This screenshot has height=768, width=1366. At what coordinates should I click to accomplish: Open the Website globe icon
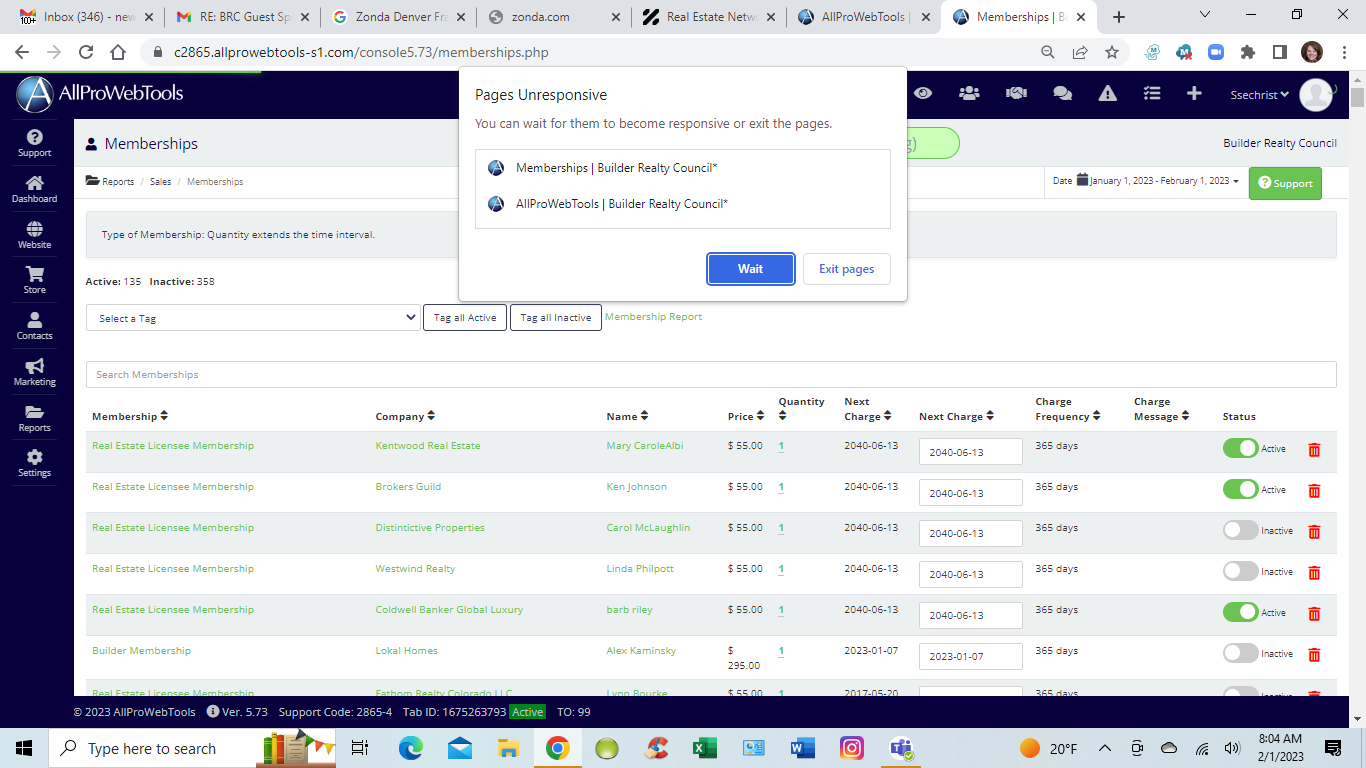pyautogui.click(x=34, y=235)
